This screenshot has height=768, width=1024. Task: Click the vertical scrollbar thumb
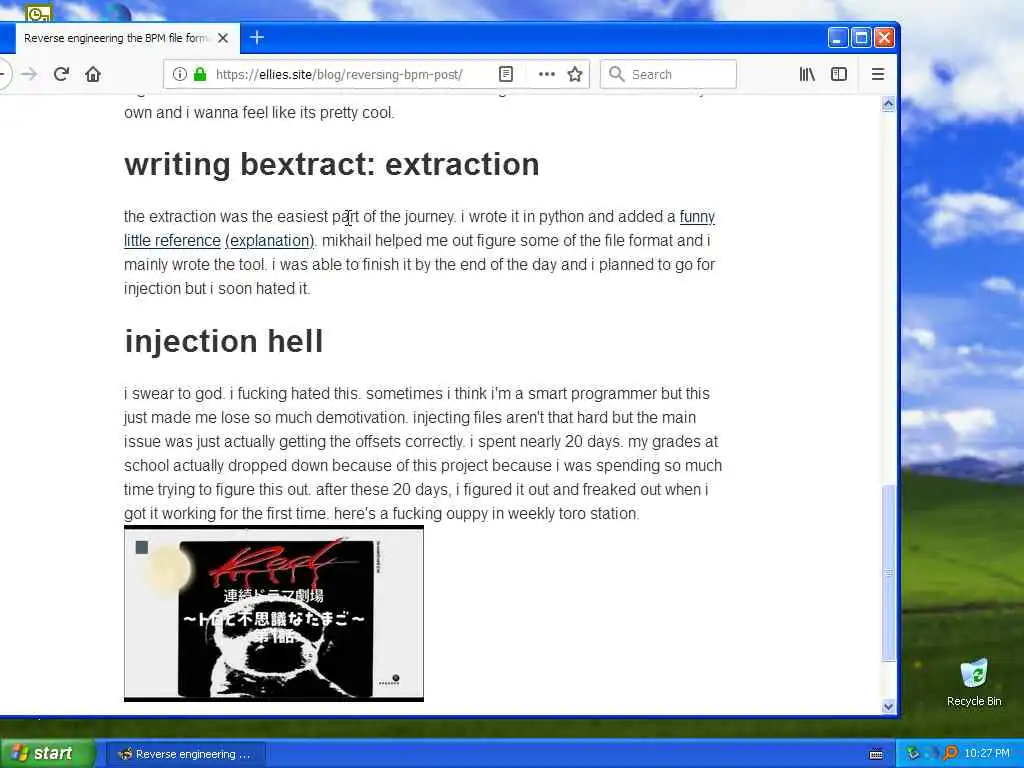888,573
